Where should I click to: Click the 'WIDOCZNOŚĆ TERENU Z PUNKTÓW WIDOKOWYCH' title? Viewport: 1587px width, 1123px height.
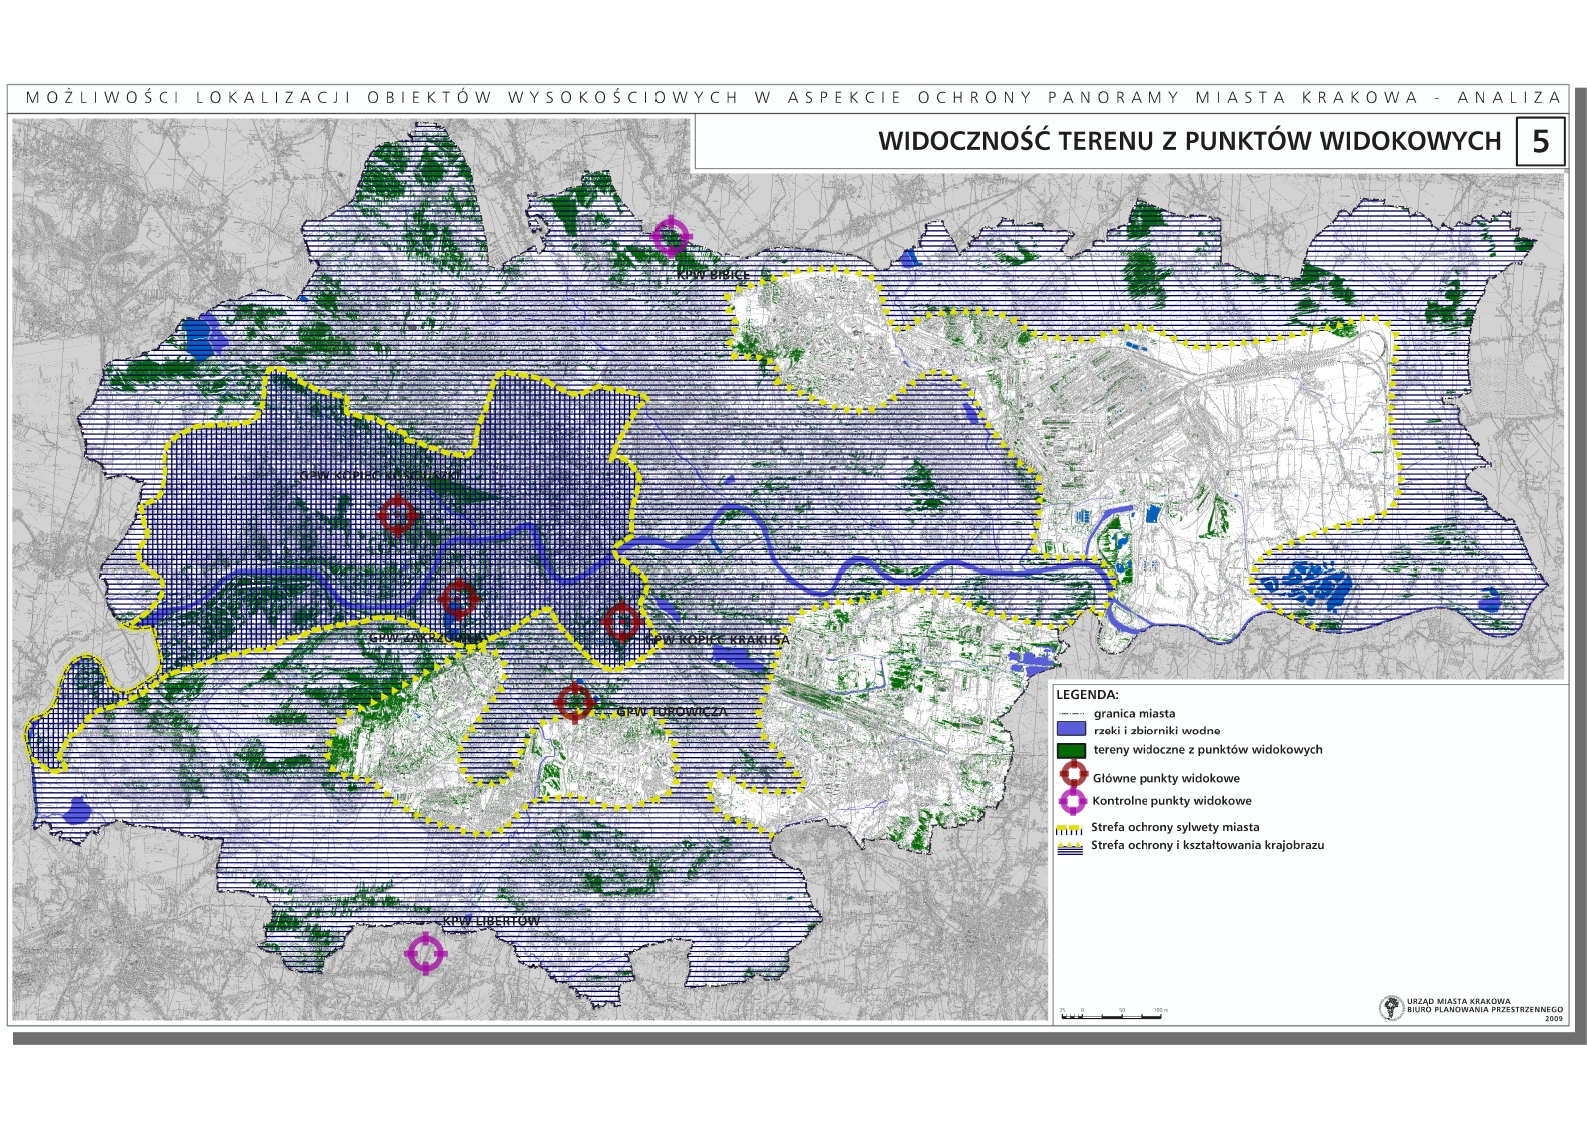(1189, 142)
